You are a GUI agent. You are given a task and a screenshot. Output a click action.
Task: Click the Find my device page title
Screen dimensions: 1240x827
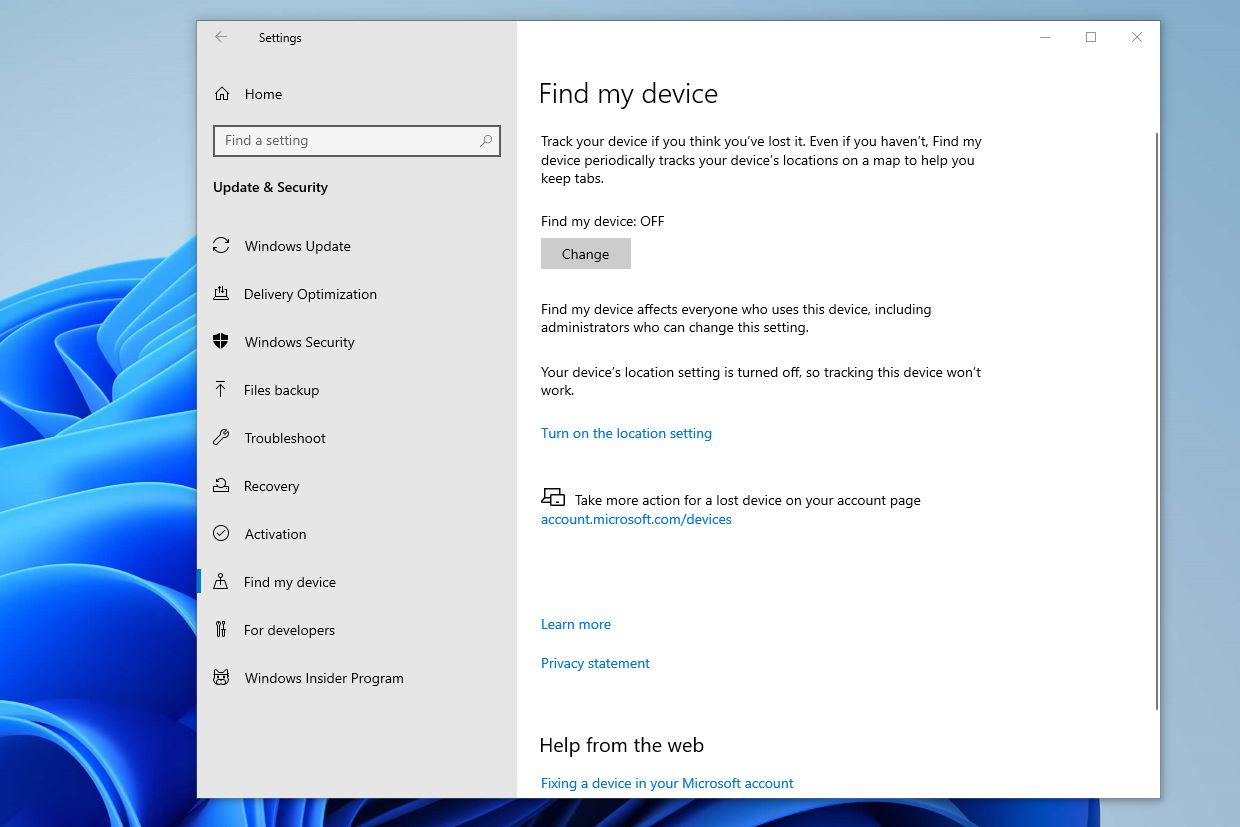[628, 94]
